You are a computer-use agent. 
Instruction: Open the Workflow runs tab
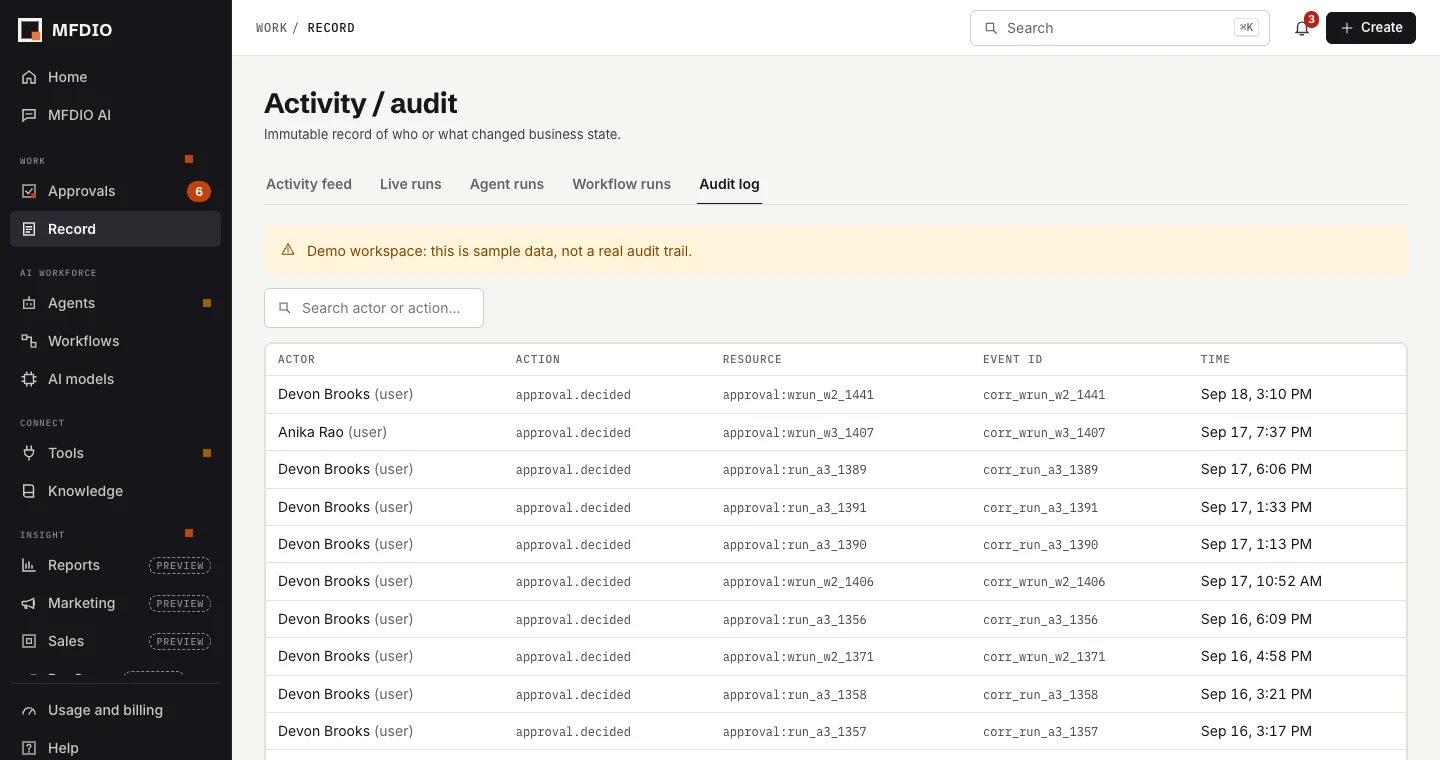pyautogui.click(x=622, y=184)
